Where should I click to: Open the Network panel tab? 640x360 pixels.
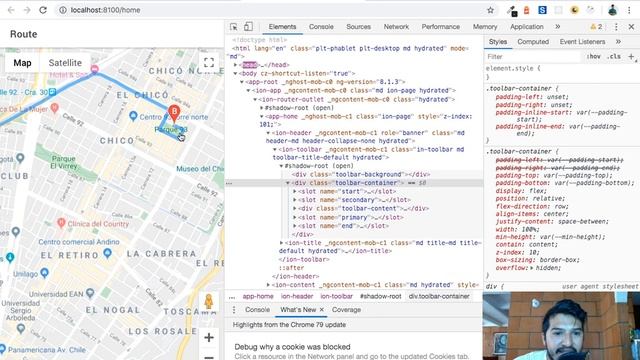396,27
